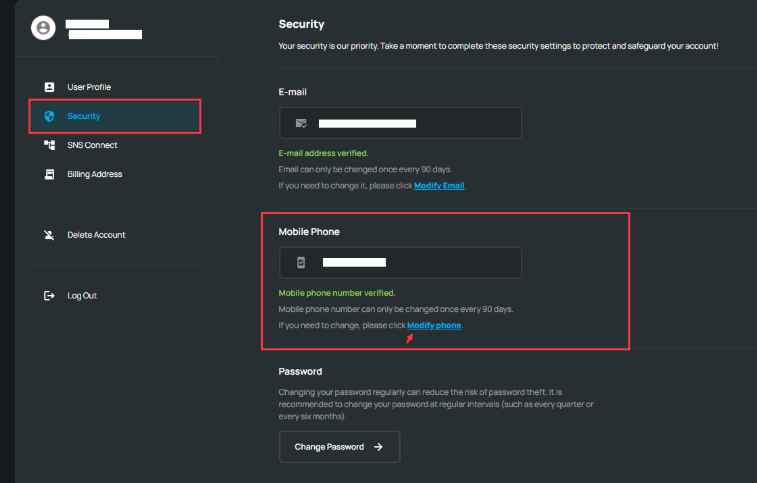Select Log Out text in sidebar
This screenshot has width=757, height=483.
click(82, 296)
